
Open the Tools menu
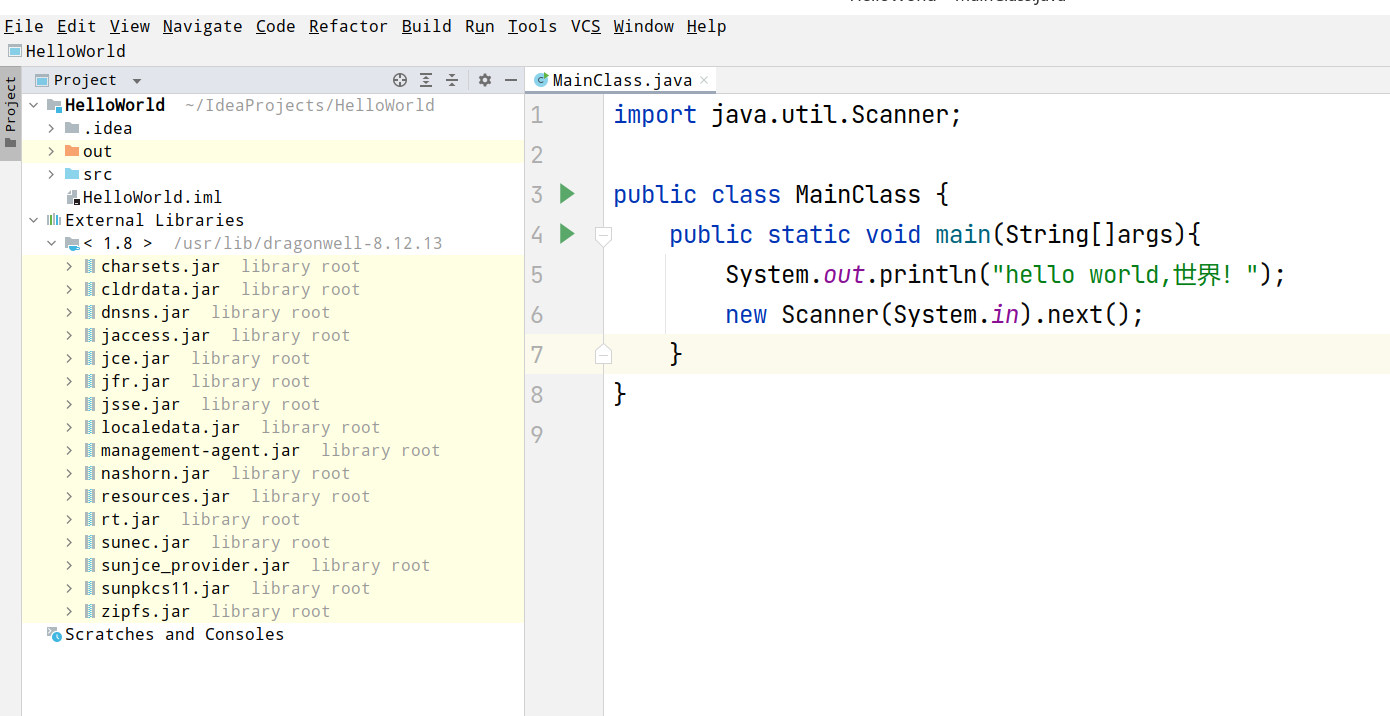[x=533, y=26]
